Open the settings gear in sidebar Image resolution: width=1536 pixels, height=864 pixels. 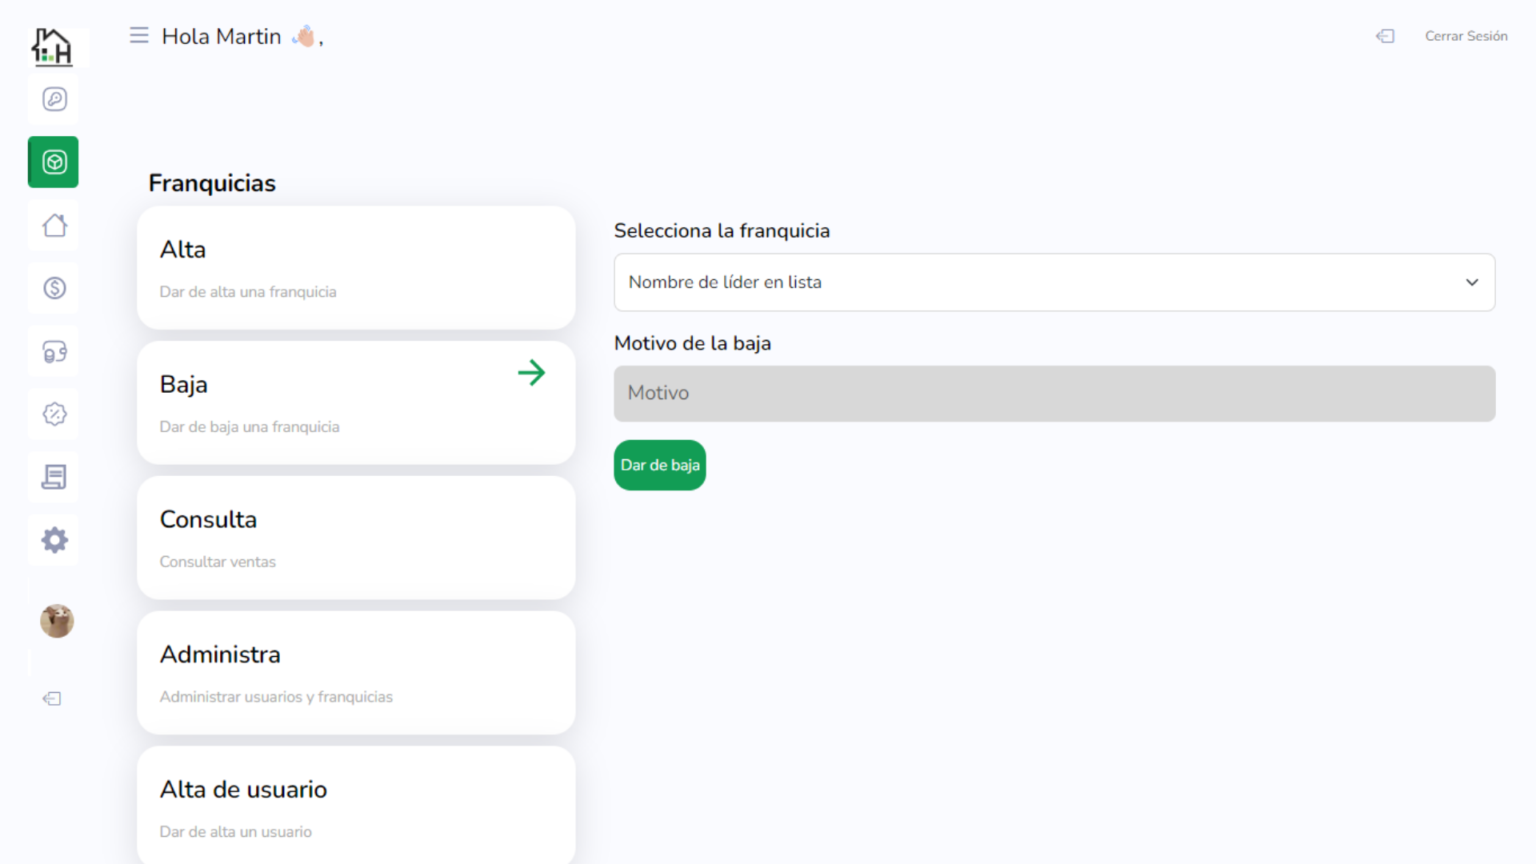54,540
